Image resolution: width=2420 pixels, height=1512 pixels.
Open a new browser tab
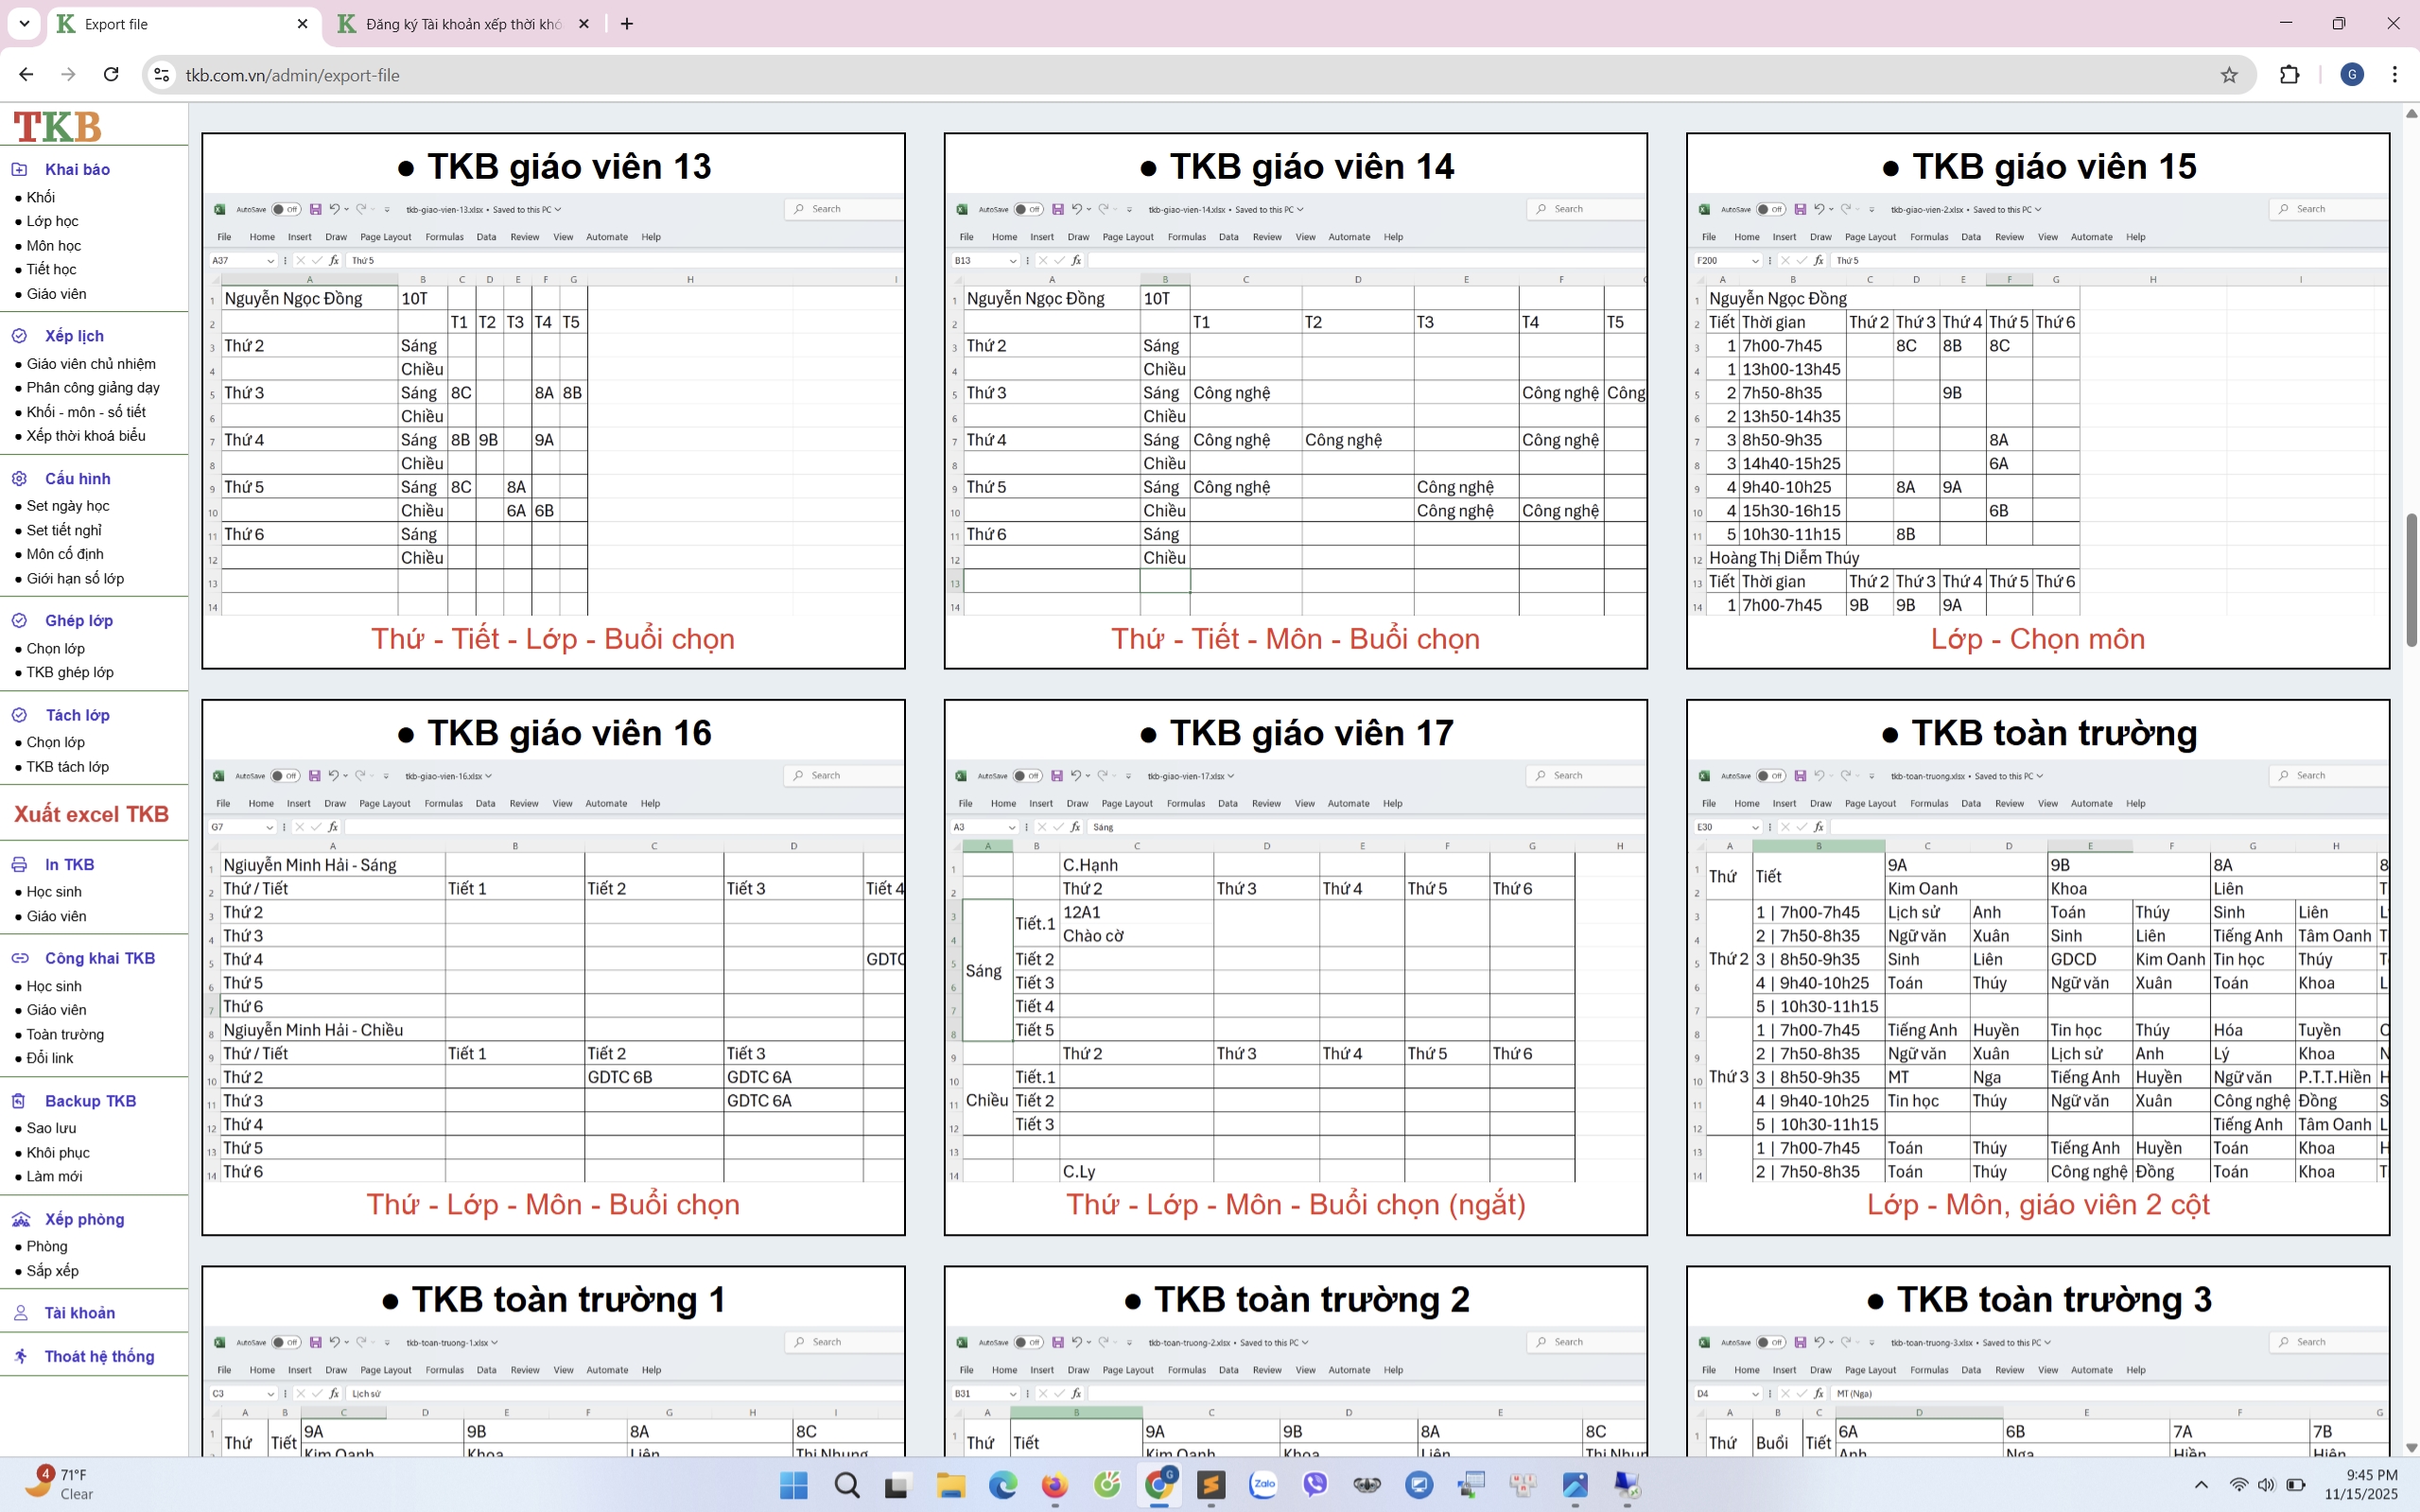[x=627, y=24]
